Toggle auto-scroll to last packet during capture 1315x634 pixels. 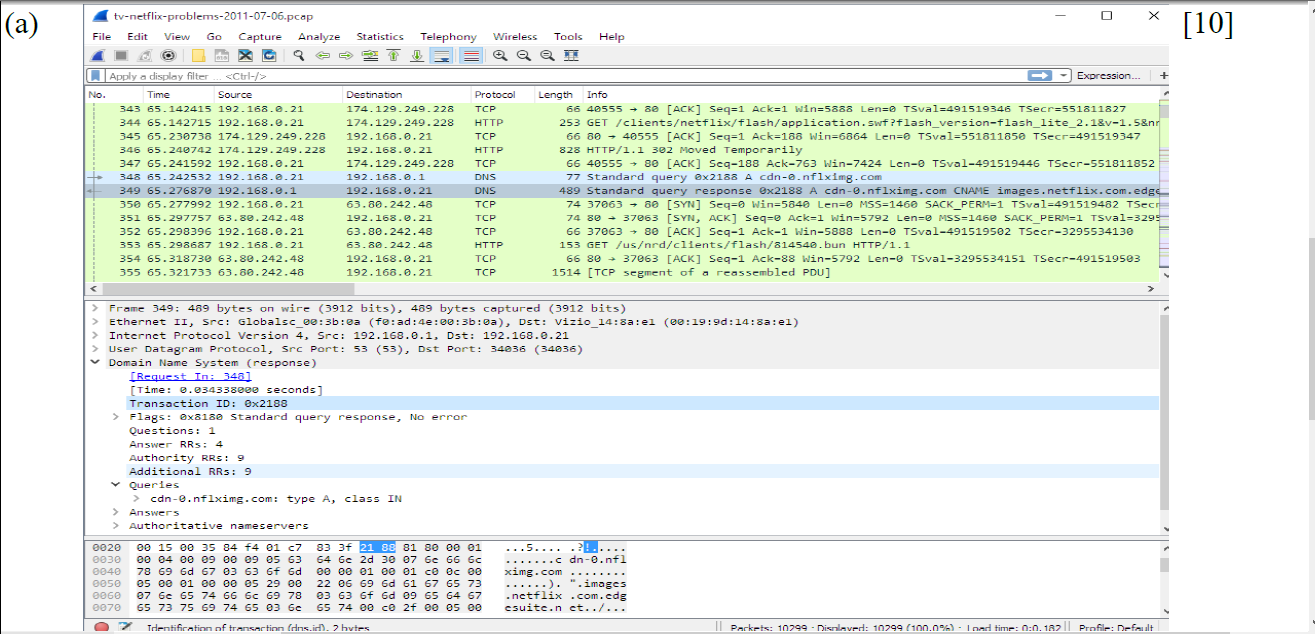(x=442, y=55)
